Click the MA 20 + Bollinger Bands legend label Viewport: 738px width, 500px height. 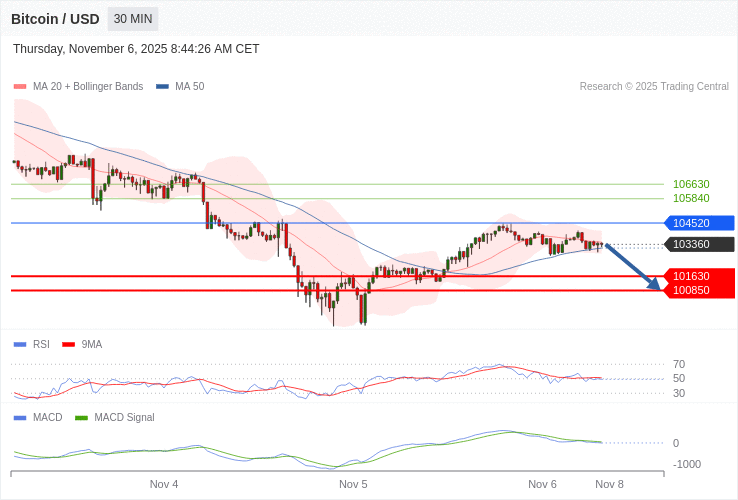point(88,86)
